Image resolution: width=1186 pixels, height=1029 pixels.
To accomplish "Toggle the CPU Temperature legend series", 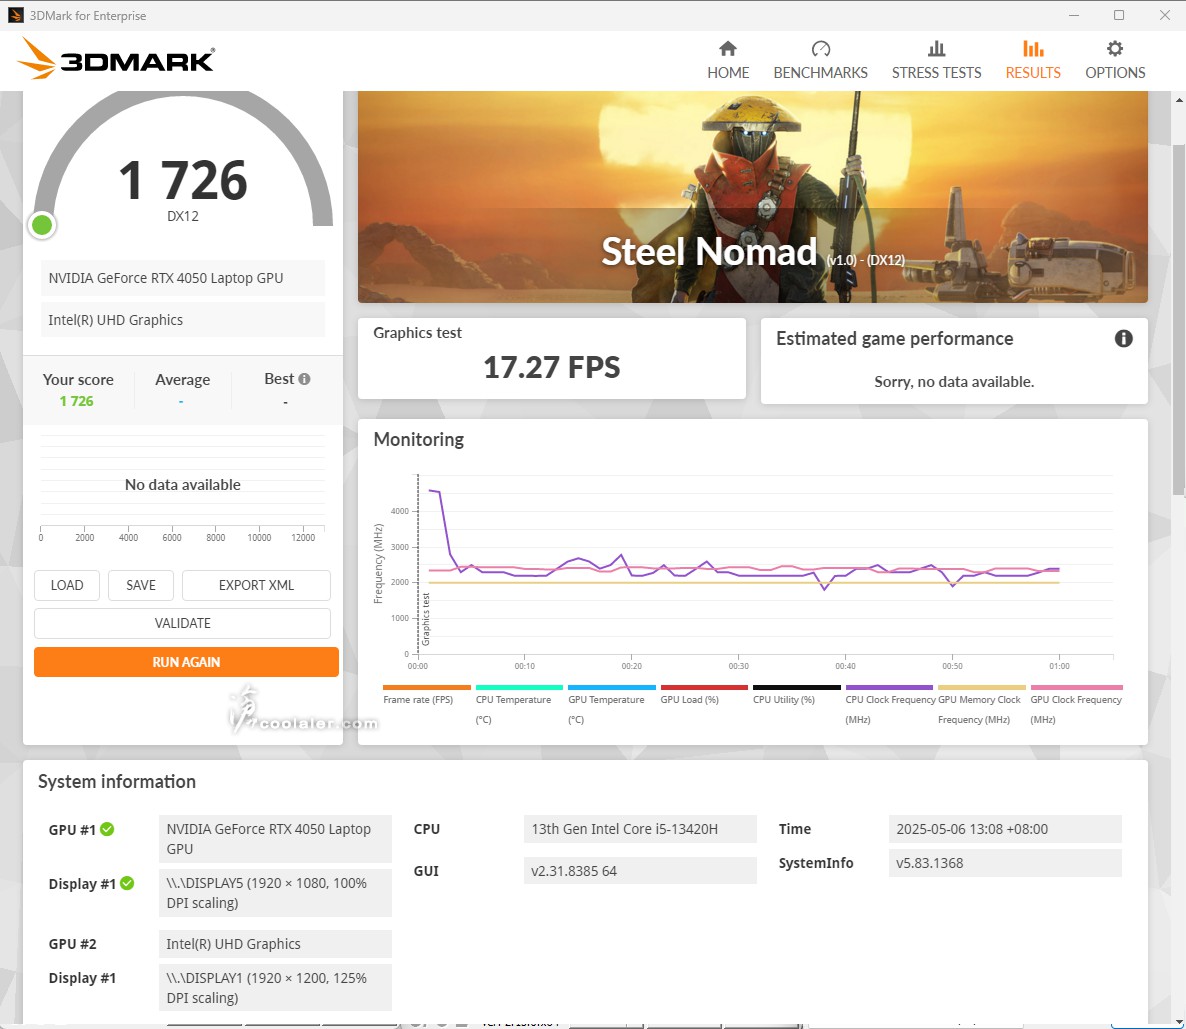I will (519, 705).
